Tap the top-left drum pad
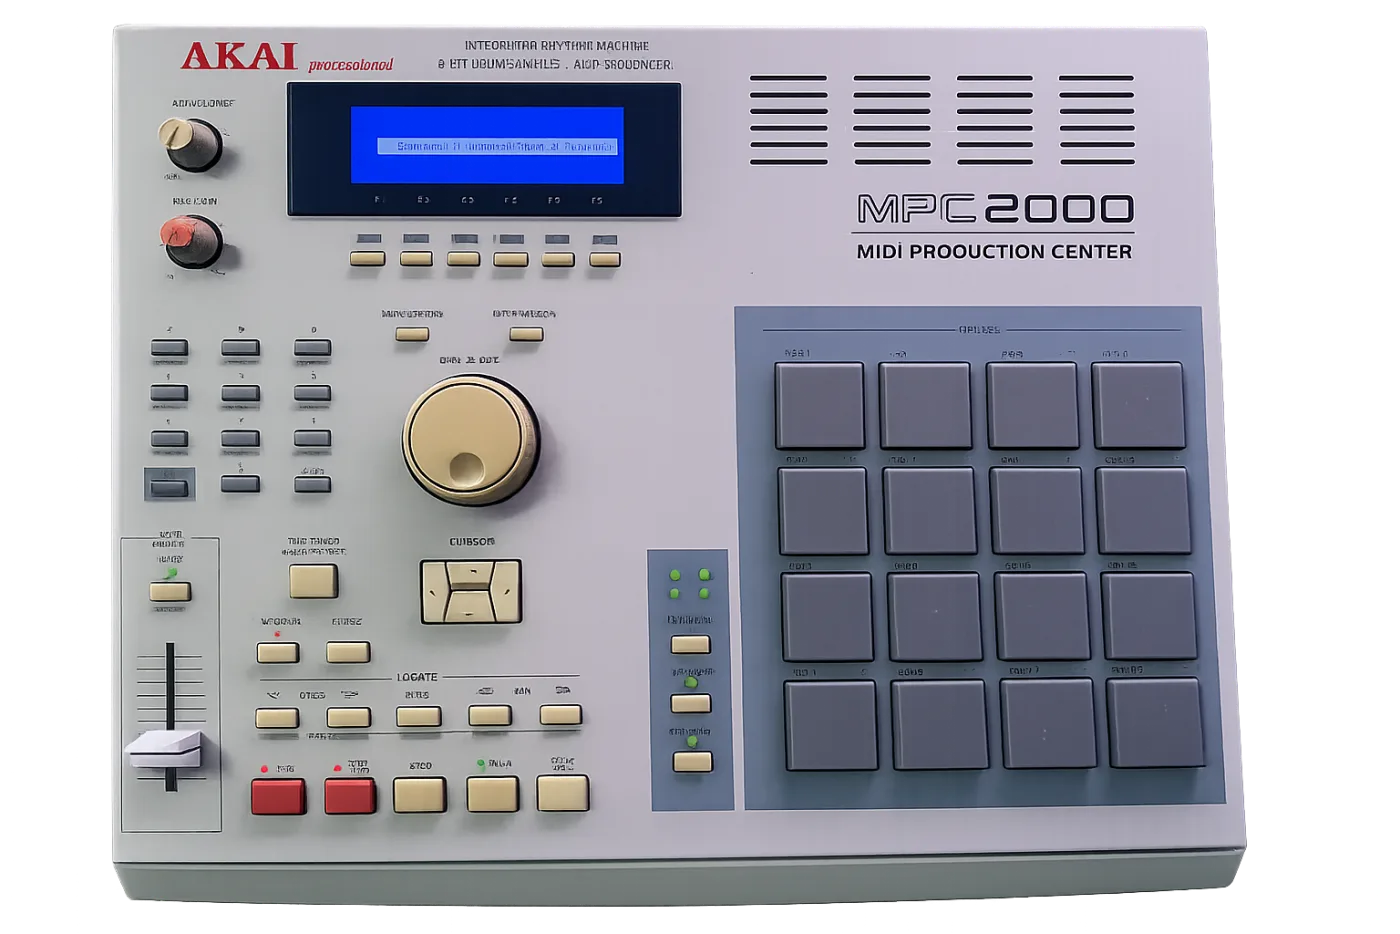The height and width of the screenshot is (934, 1400). [x=819, y=406]
